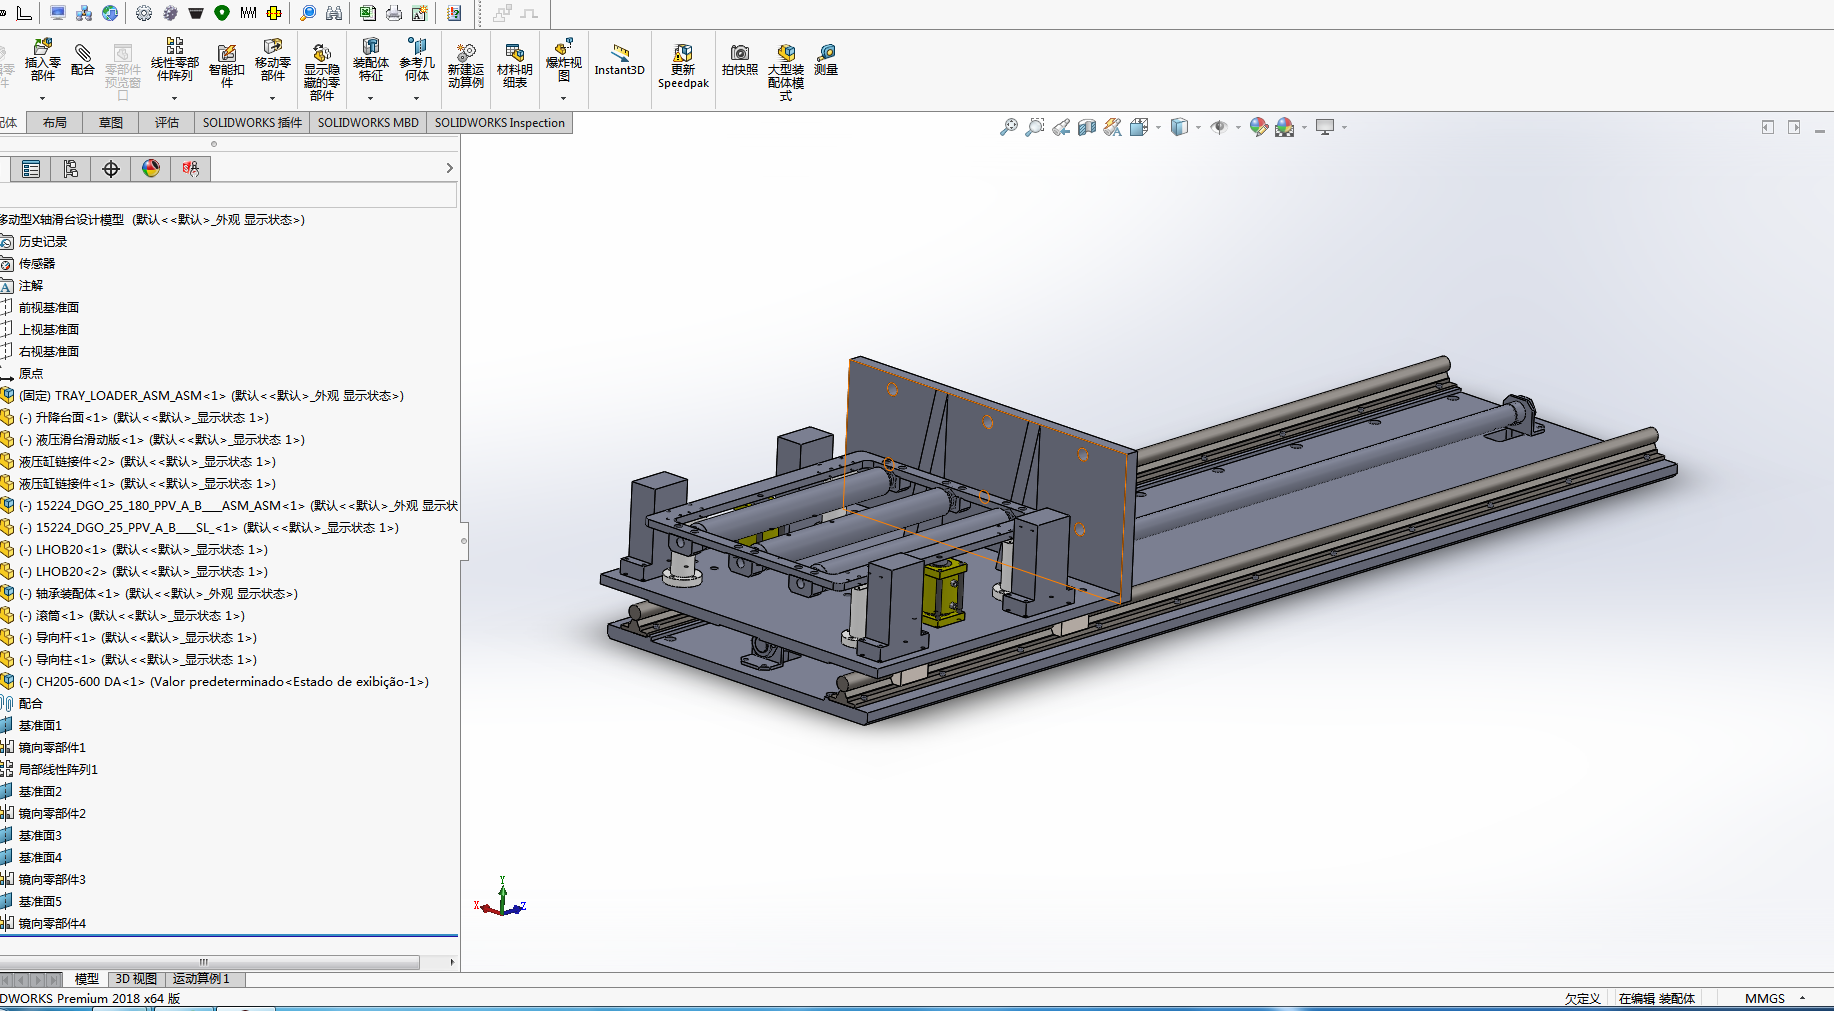Open the Hide/Show Items eye dropdown arrow
The height and width of the screenshot is (1011, 1834).
point(1238,128)
